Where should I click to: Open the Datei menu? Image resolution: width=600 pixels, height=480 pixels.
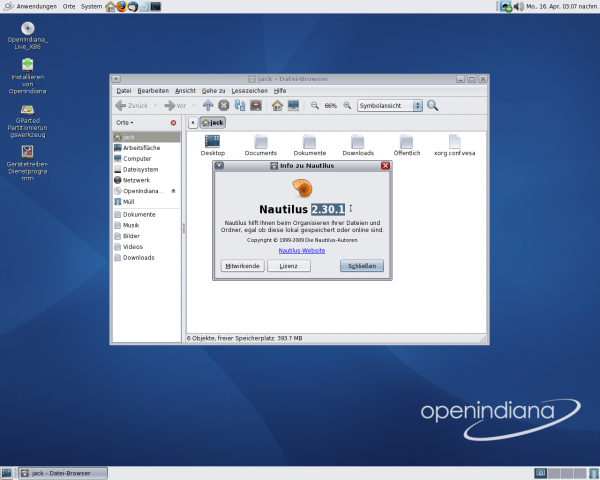point(124,91)
